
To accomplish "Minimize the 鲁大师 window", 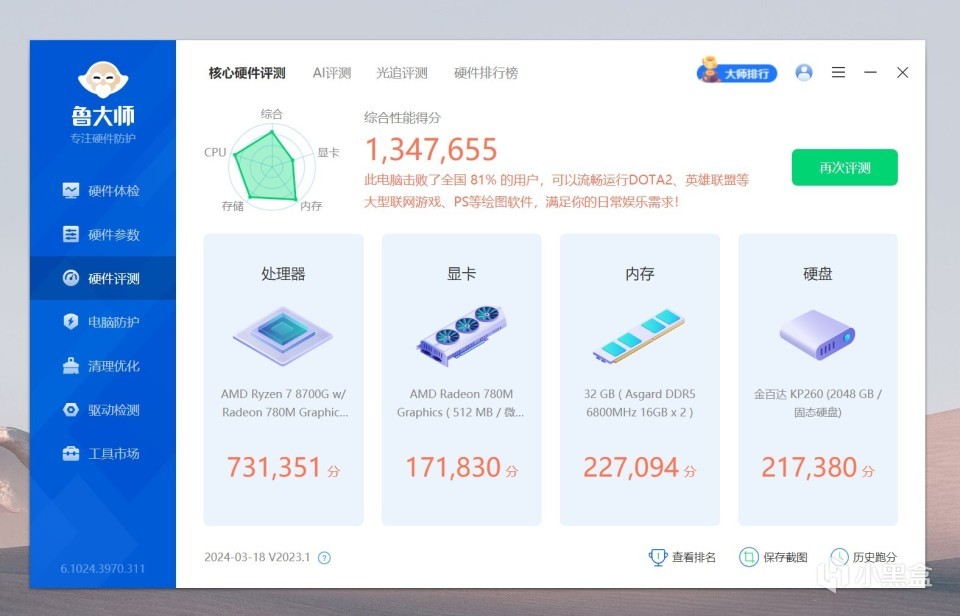I will tap(870, 72).
